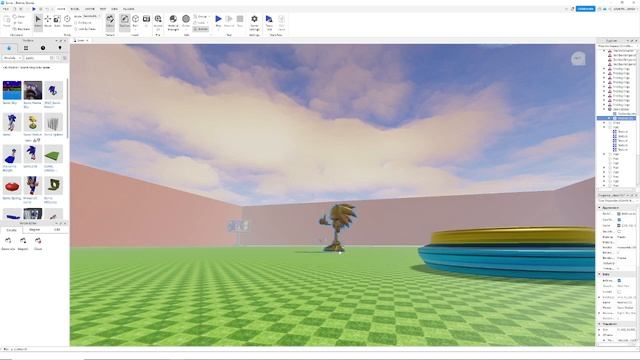Select the Toolbox Creations tab
The width and height of the screenshot is (640, 360).
(60, 48)
